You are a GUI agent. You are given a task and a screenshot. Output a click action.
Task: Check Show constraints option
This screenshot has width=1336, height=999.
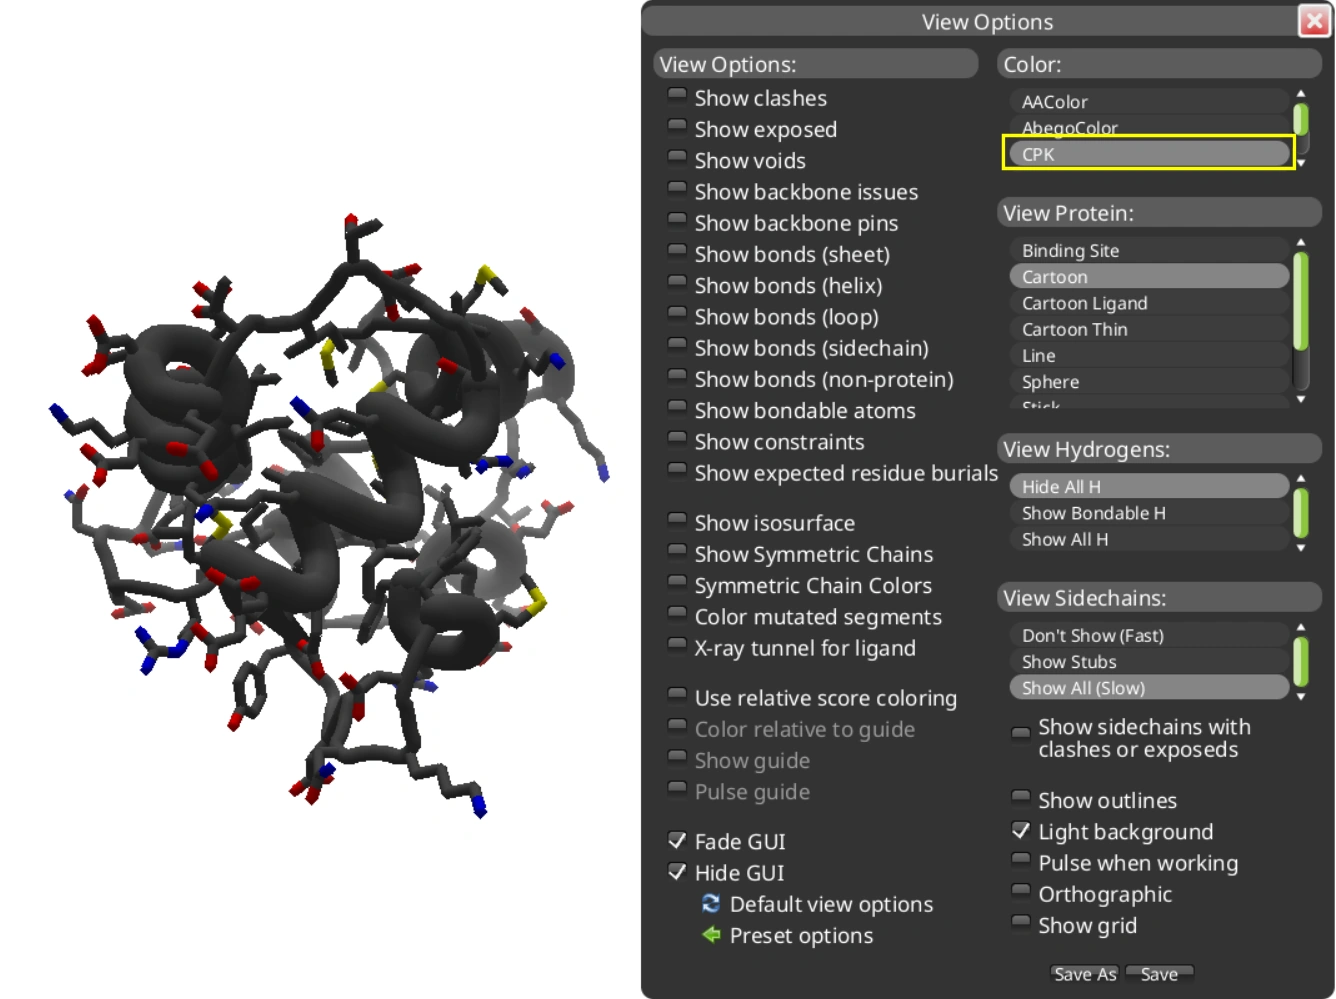[677, 440]
